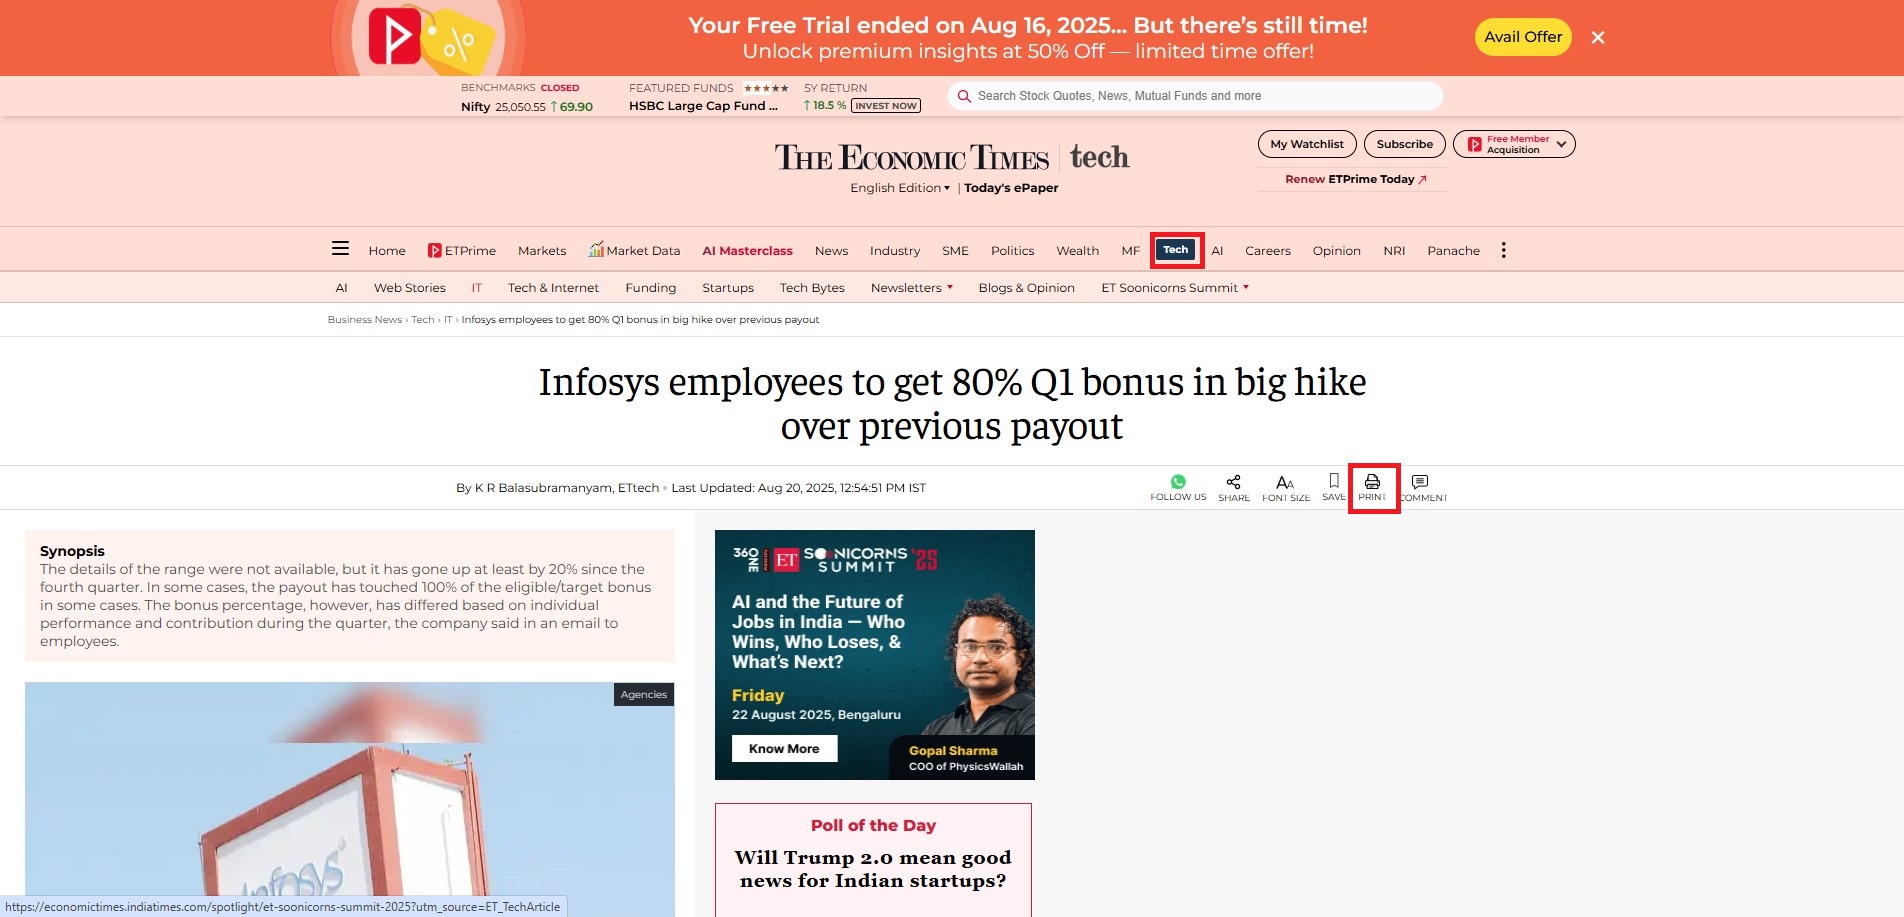The height and width of the screenshot is (917, 1904).
Task: Open the Markets navigation tab
Action: (542, 251)
